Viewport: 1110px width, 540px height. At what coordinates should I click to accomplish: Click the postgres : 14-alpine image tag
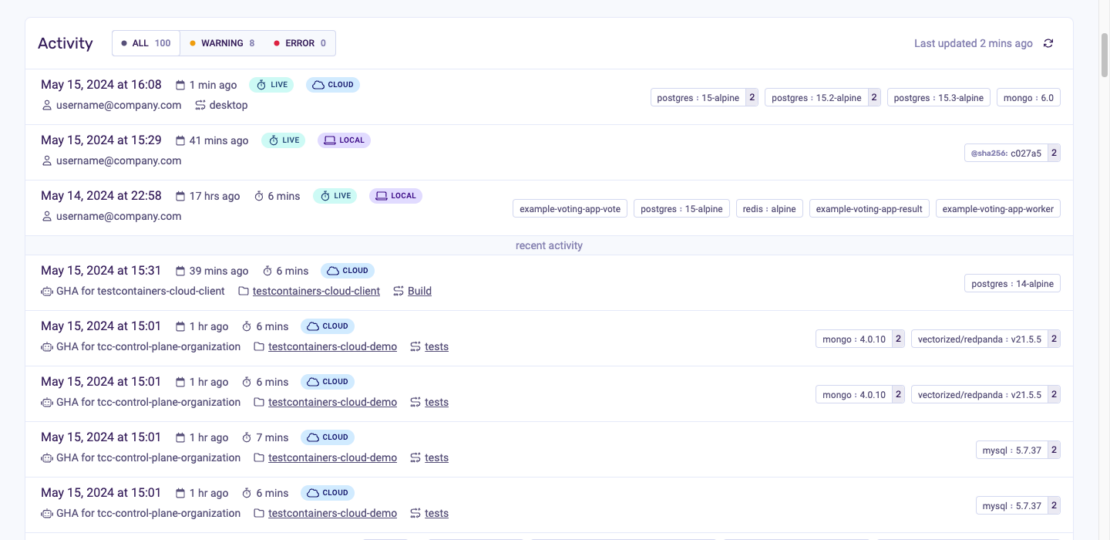[x=1012, y=284]
